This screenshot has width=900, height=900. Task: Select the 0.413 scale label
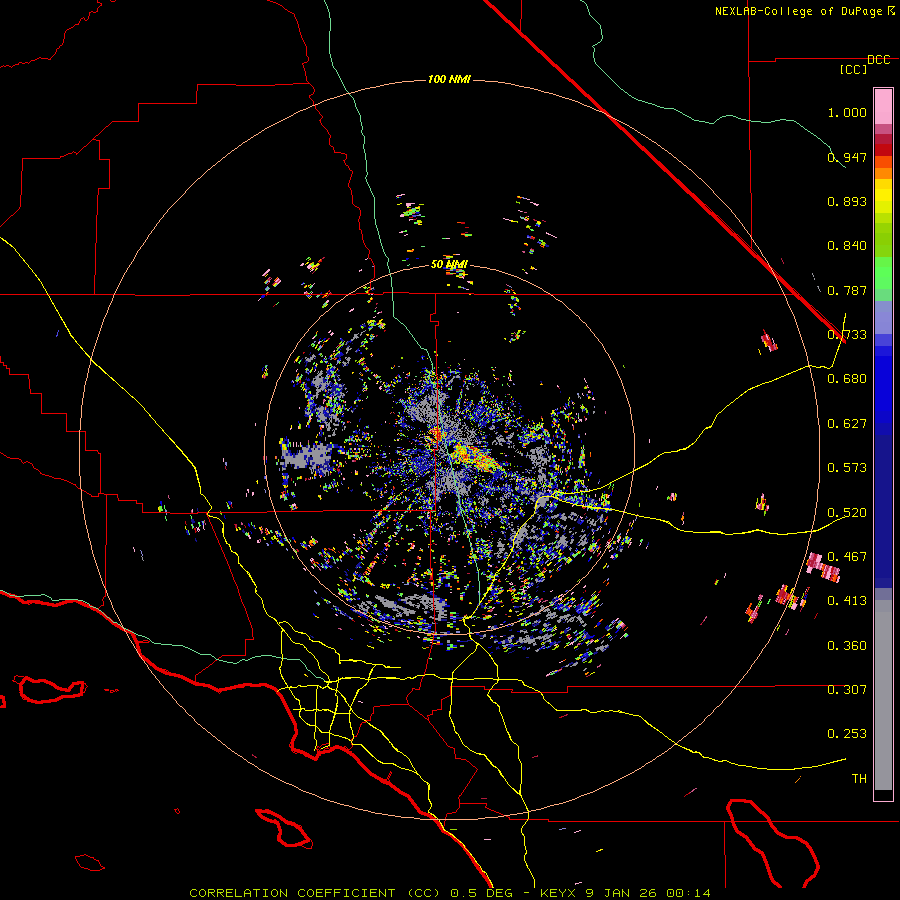coord(847,601)
